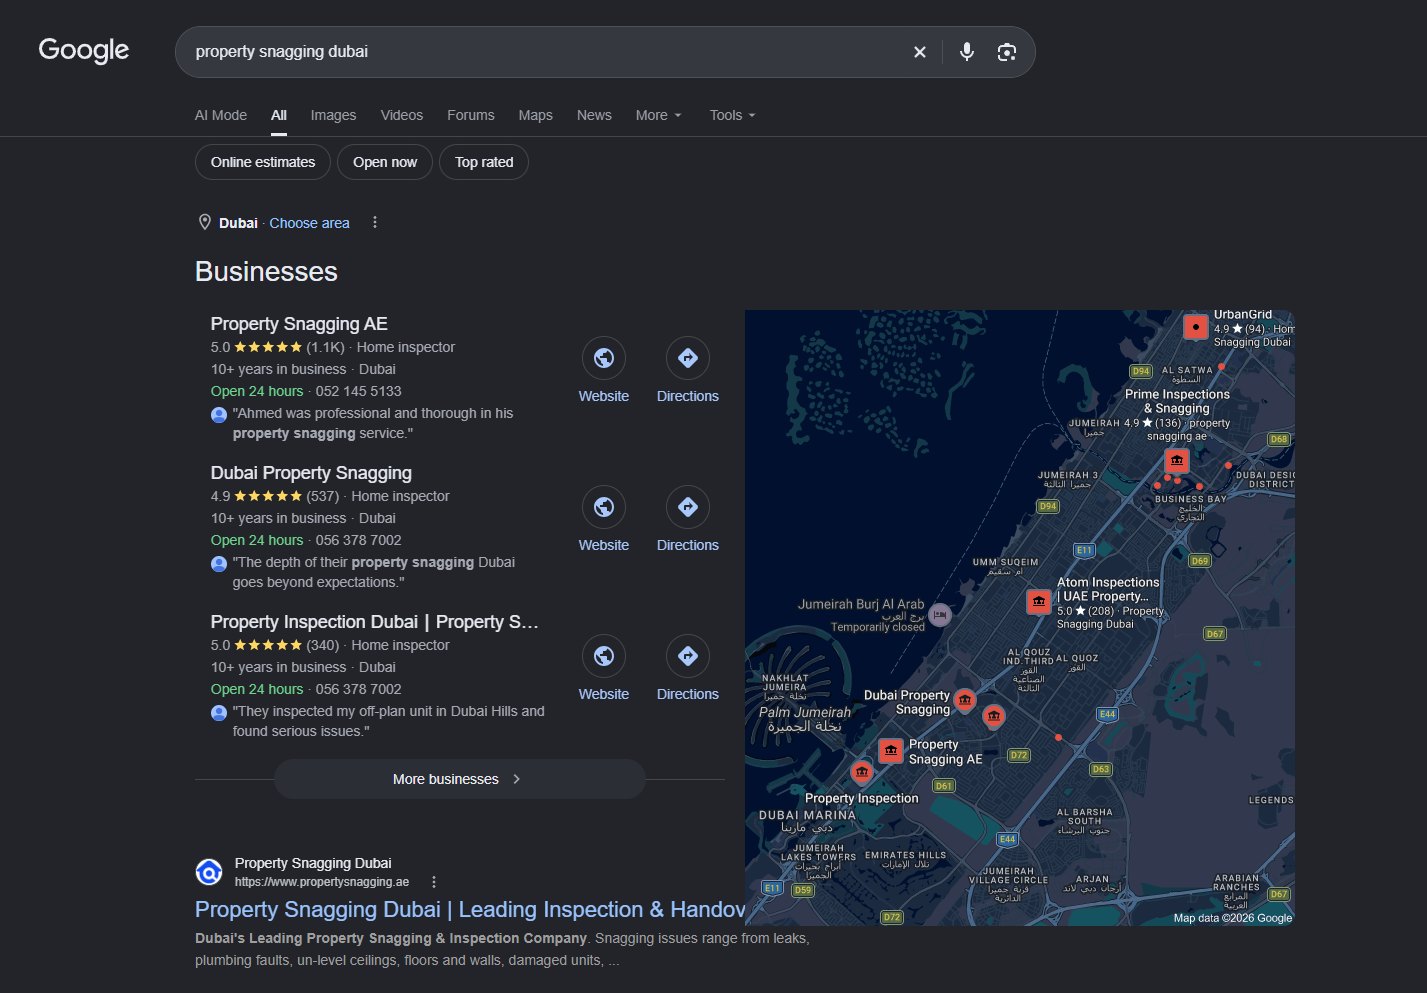This screenshot has width=1427, height=993.
Task: Select the Prime Inspections & Snagging map pin
Action: [1177, 460]
